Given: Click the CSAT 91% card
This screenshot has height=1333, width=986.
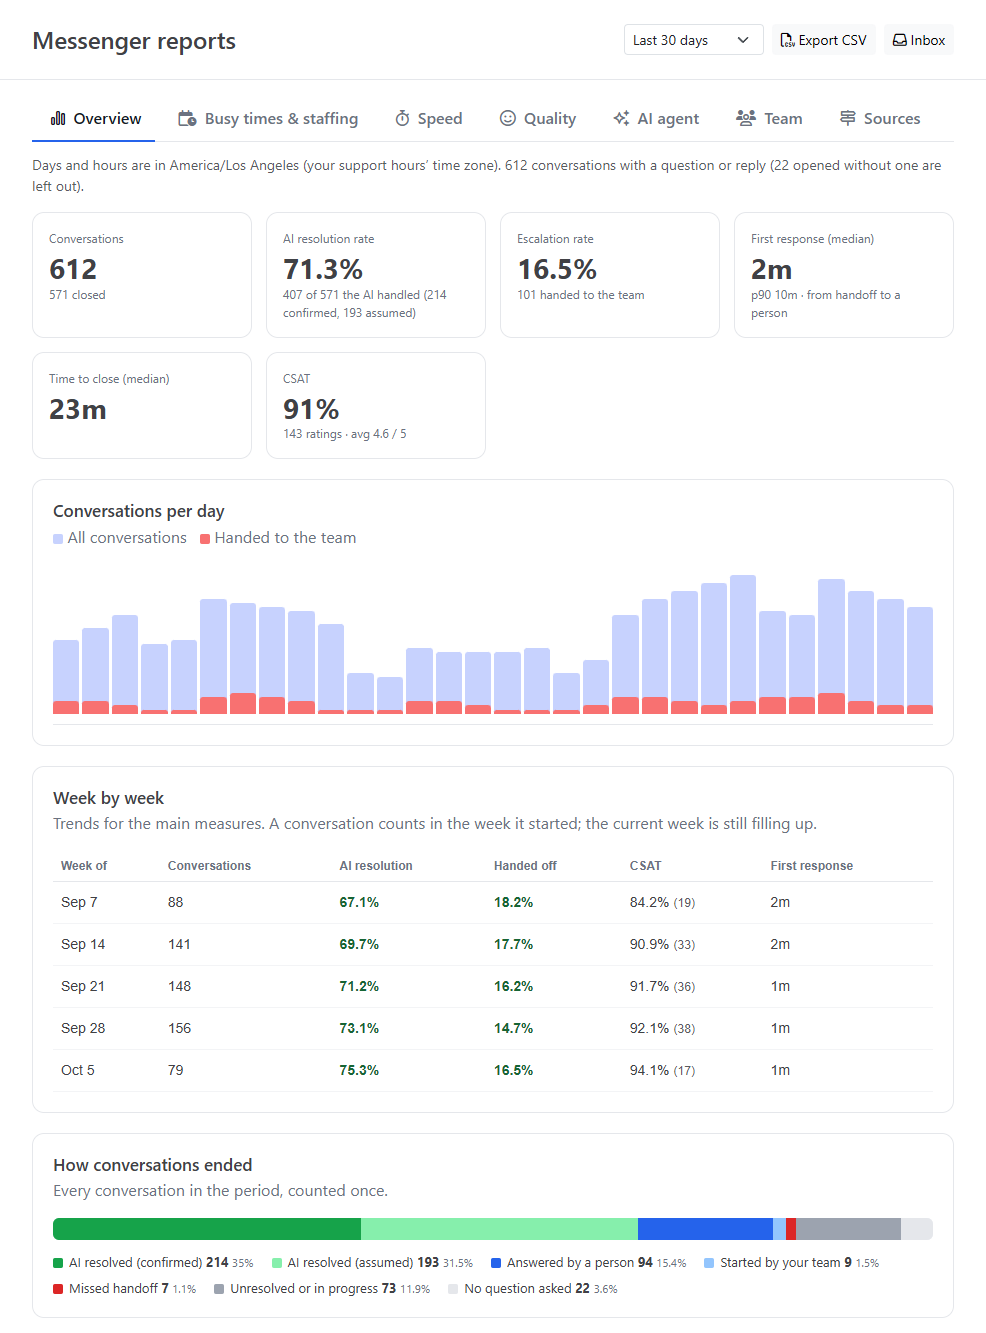Looking at the screenshot, I should [x=376, y=405].
